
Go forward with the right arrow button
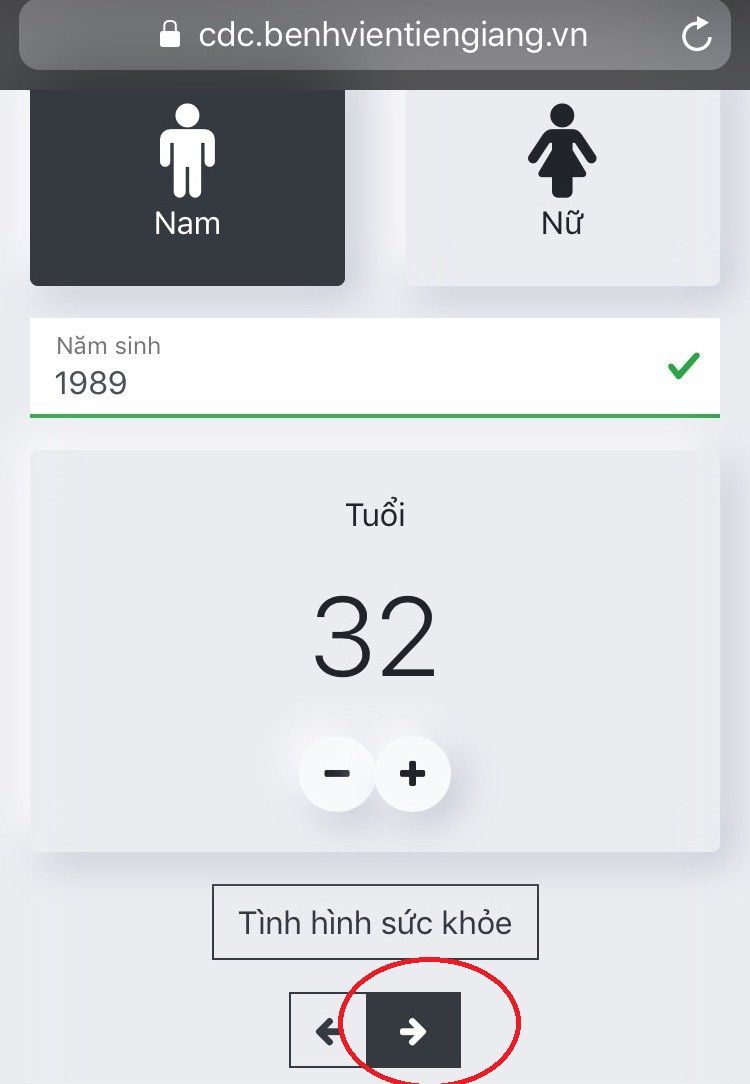click(x=413, y=1031)
